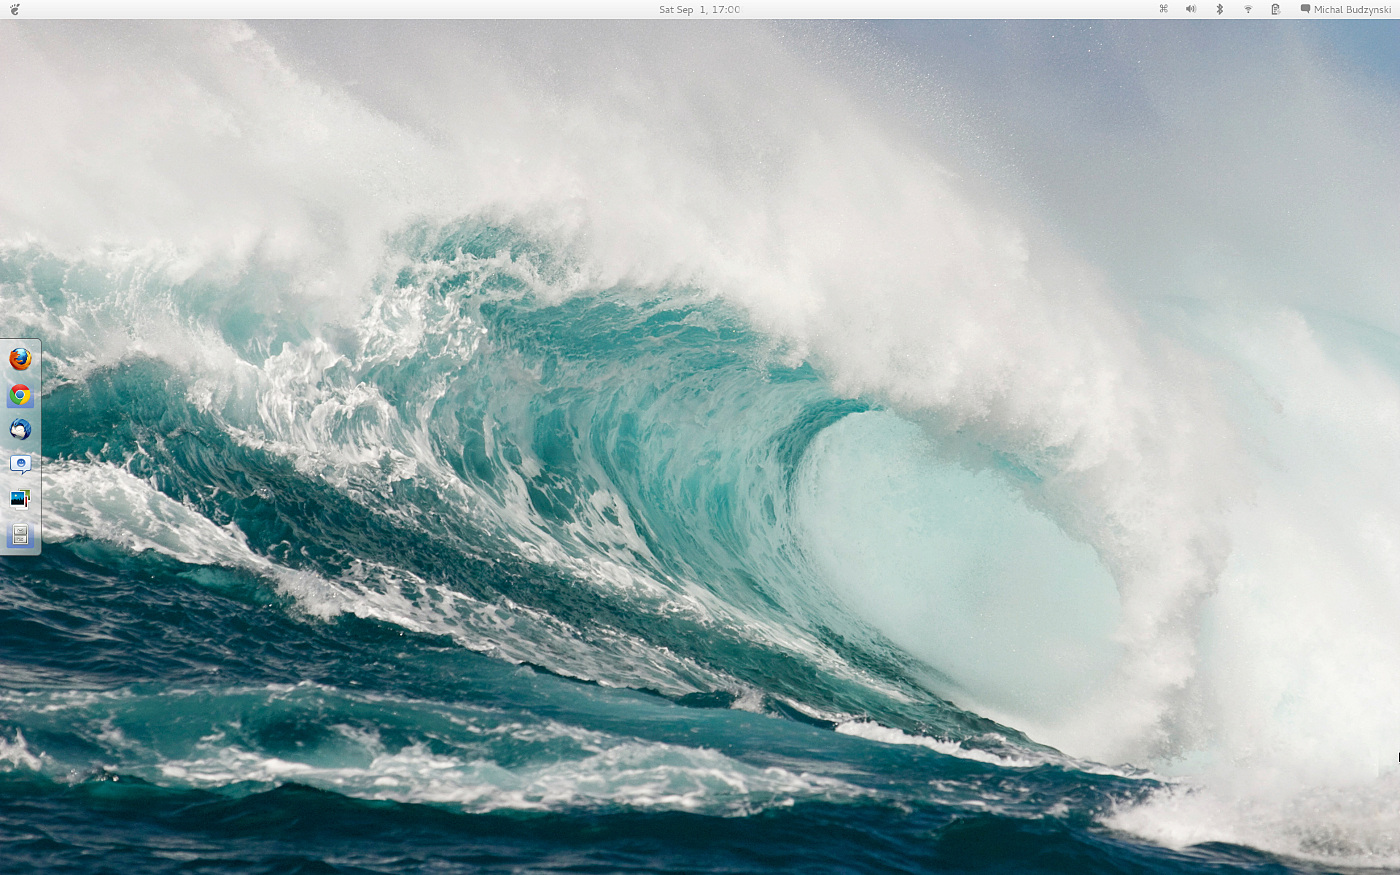Launch Thunderbird mail from the dock
The height and width of the screenshot is (875, 1400).
pyautogui.click(x=20, y=430)
